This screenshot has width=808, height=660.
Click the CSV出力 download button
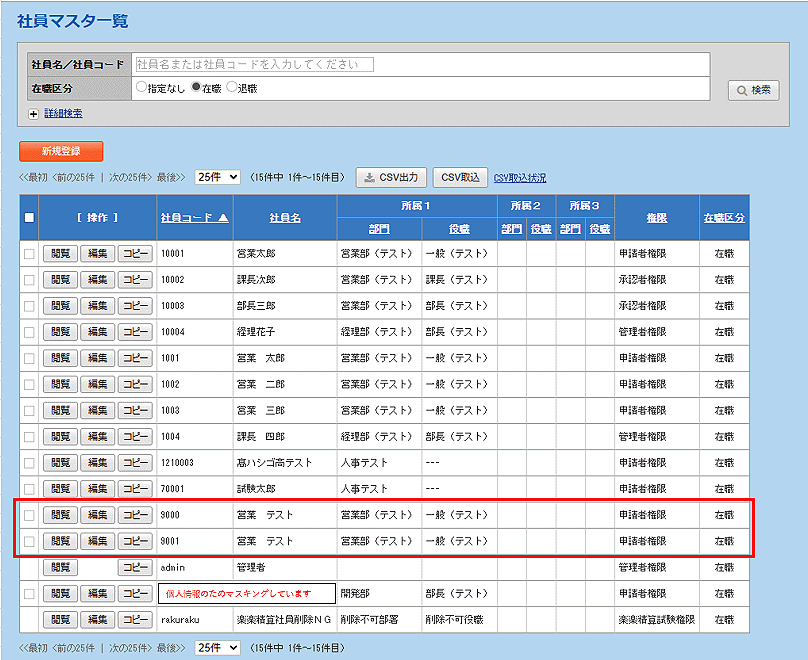(391, 178)
